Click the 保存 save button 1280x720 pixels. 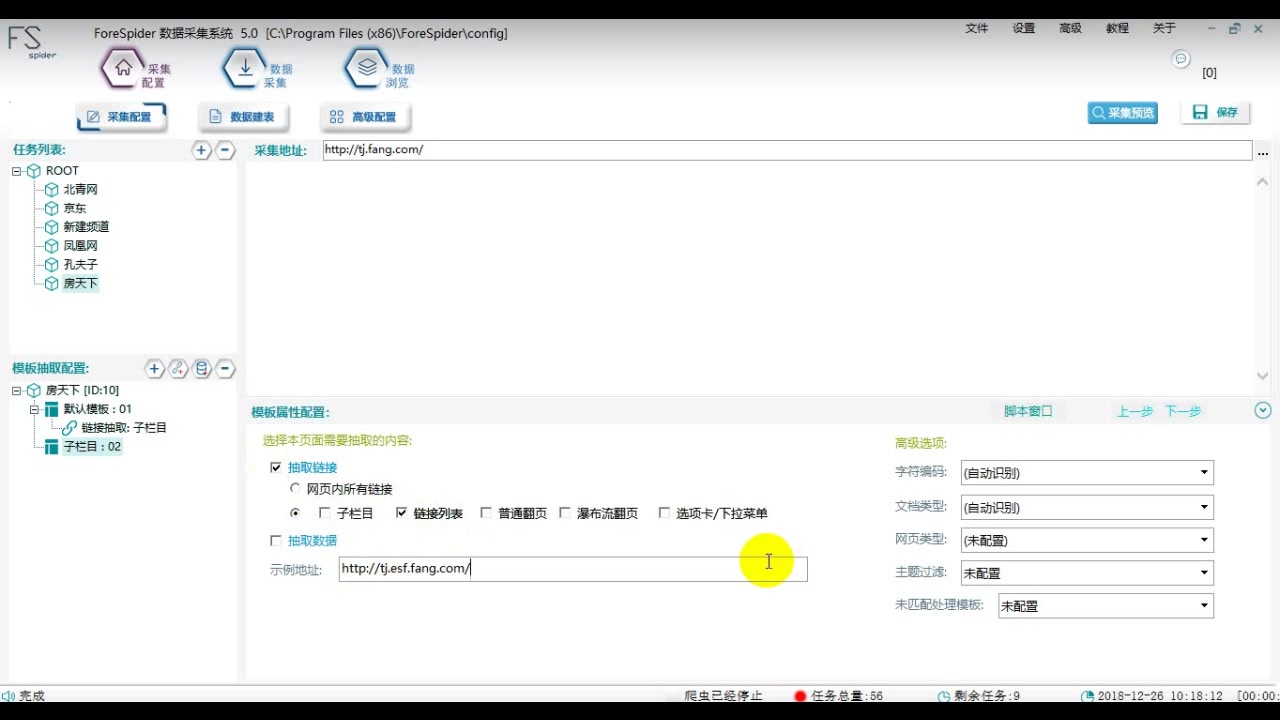1215,113
